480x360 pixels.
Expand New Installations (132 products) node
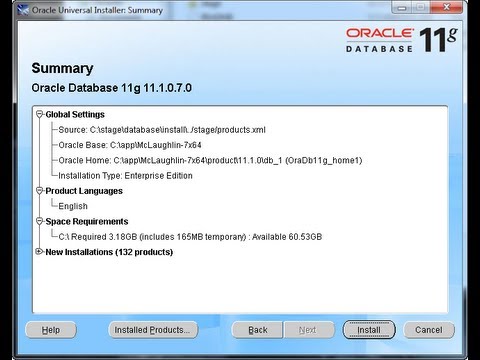tap(40, 252)
